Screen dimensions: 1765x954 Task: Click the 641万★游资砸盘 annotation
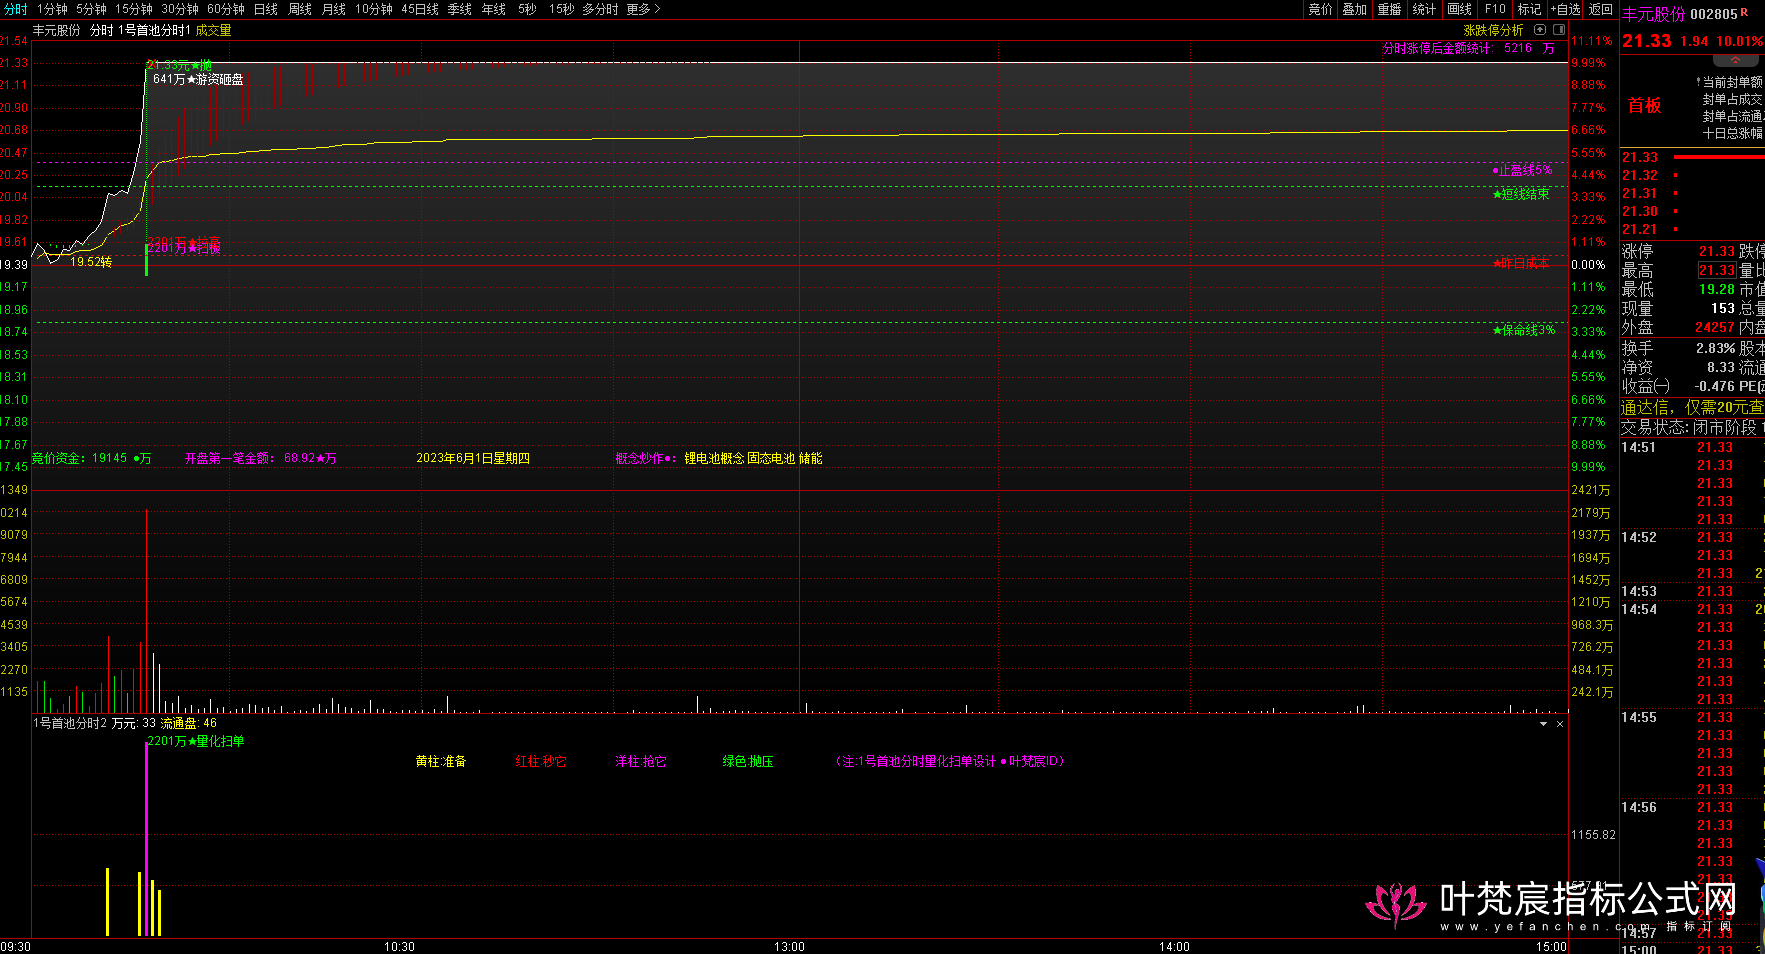tap(198, 79)
